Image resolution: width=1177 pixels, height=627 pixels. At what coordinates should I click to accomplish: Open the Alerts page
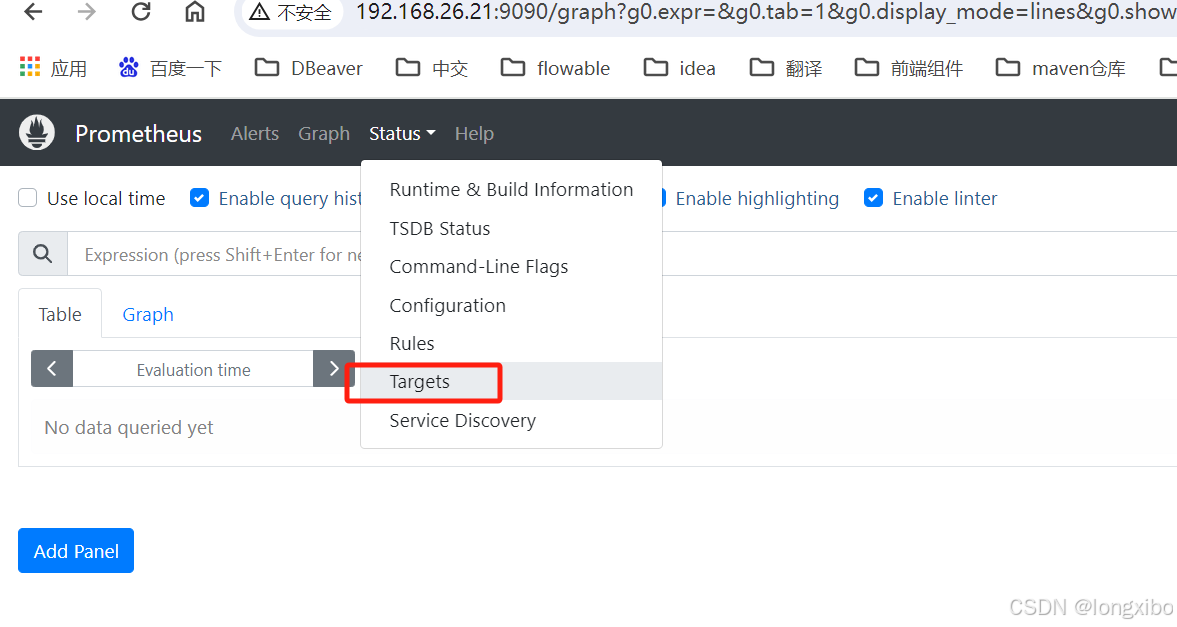(254, 134)
